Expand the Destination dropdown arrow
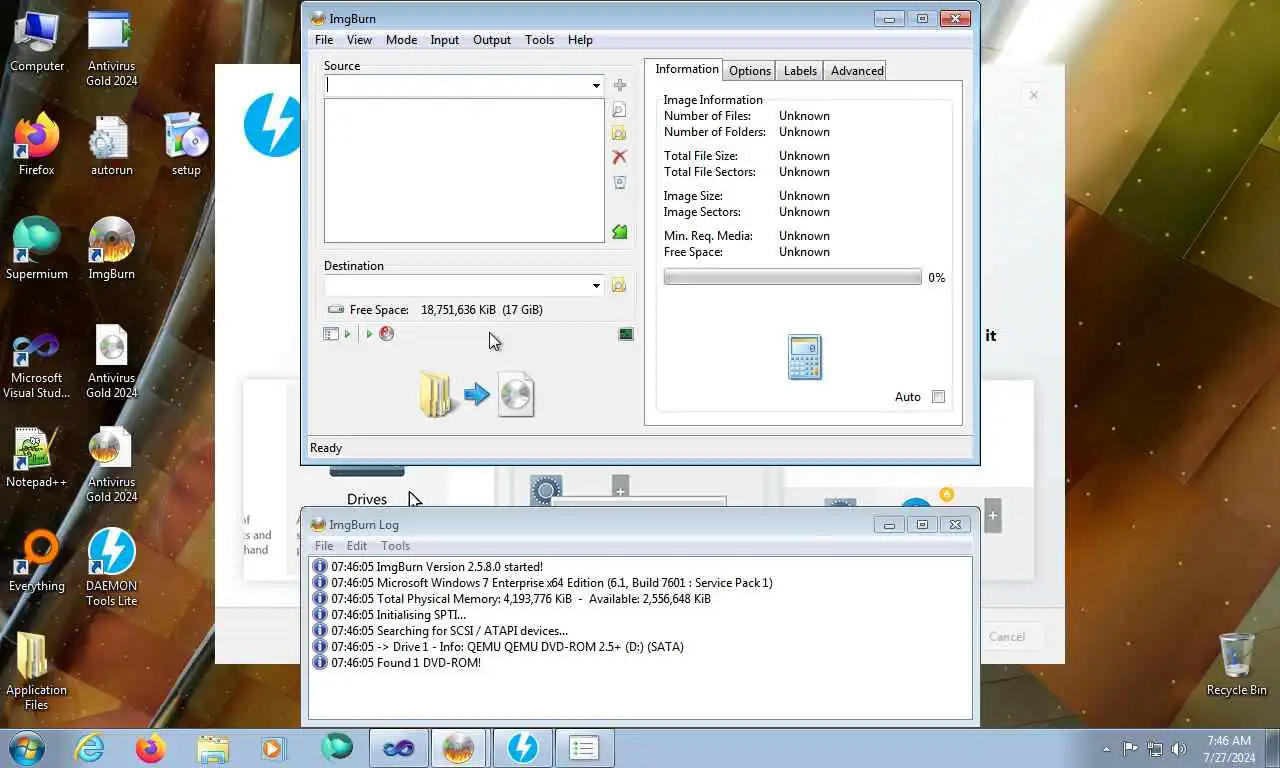 pos(596,286)
